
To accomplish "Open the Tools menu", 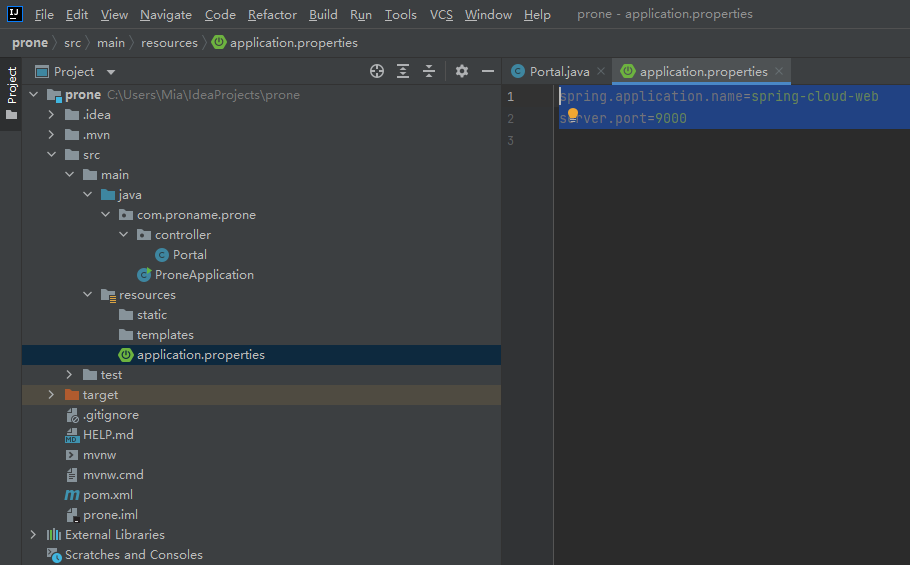I will (401, 15).
